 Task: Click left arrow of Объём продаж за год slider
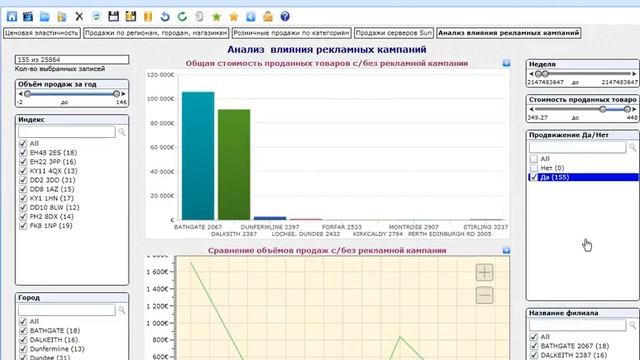20,94
